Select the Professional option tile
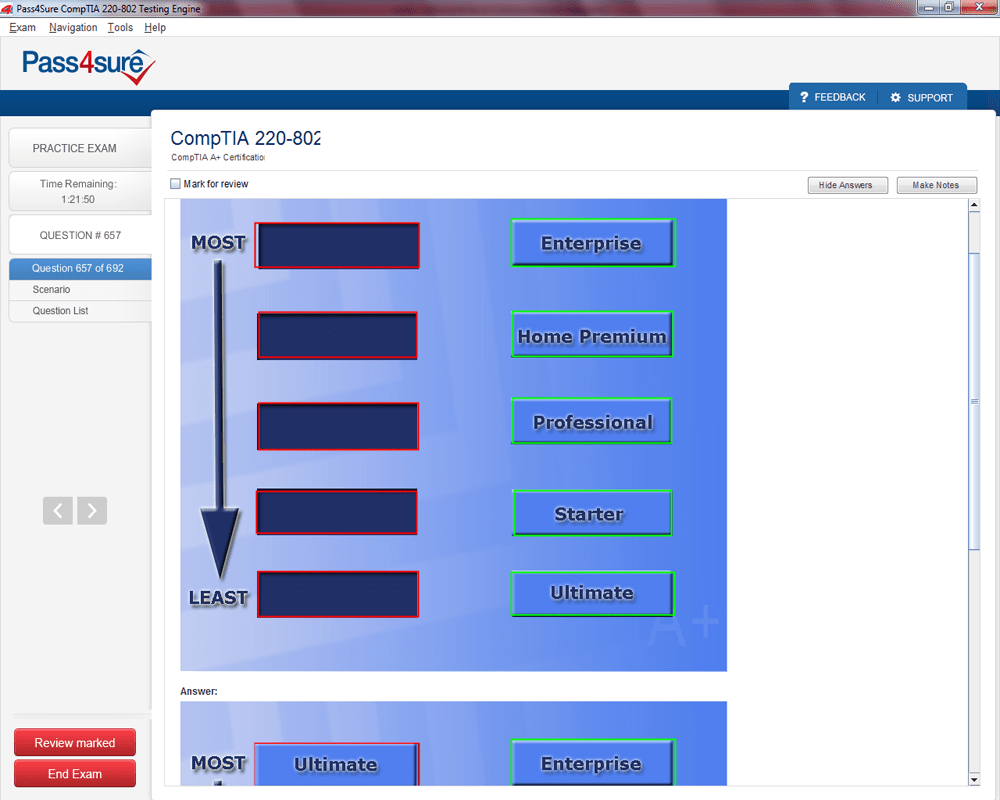 (592, 421)
